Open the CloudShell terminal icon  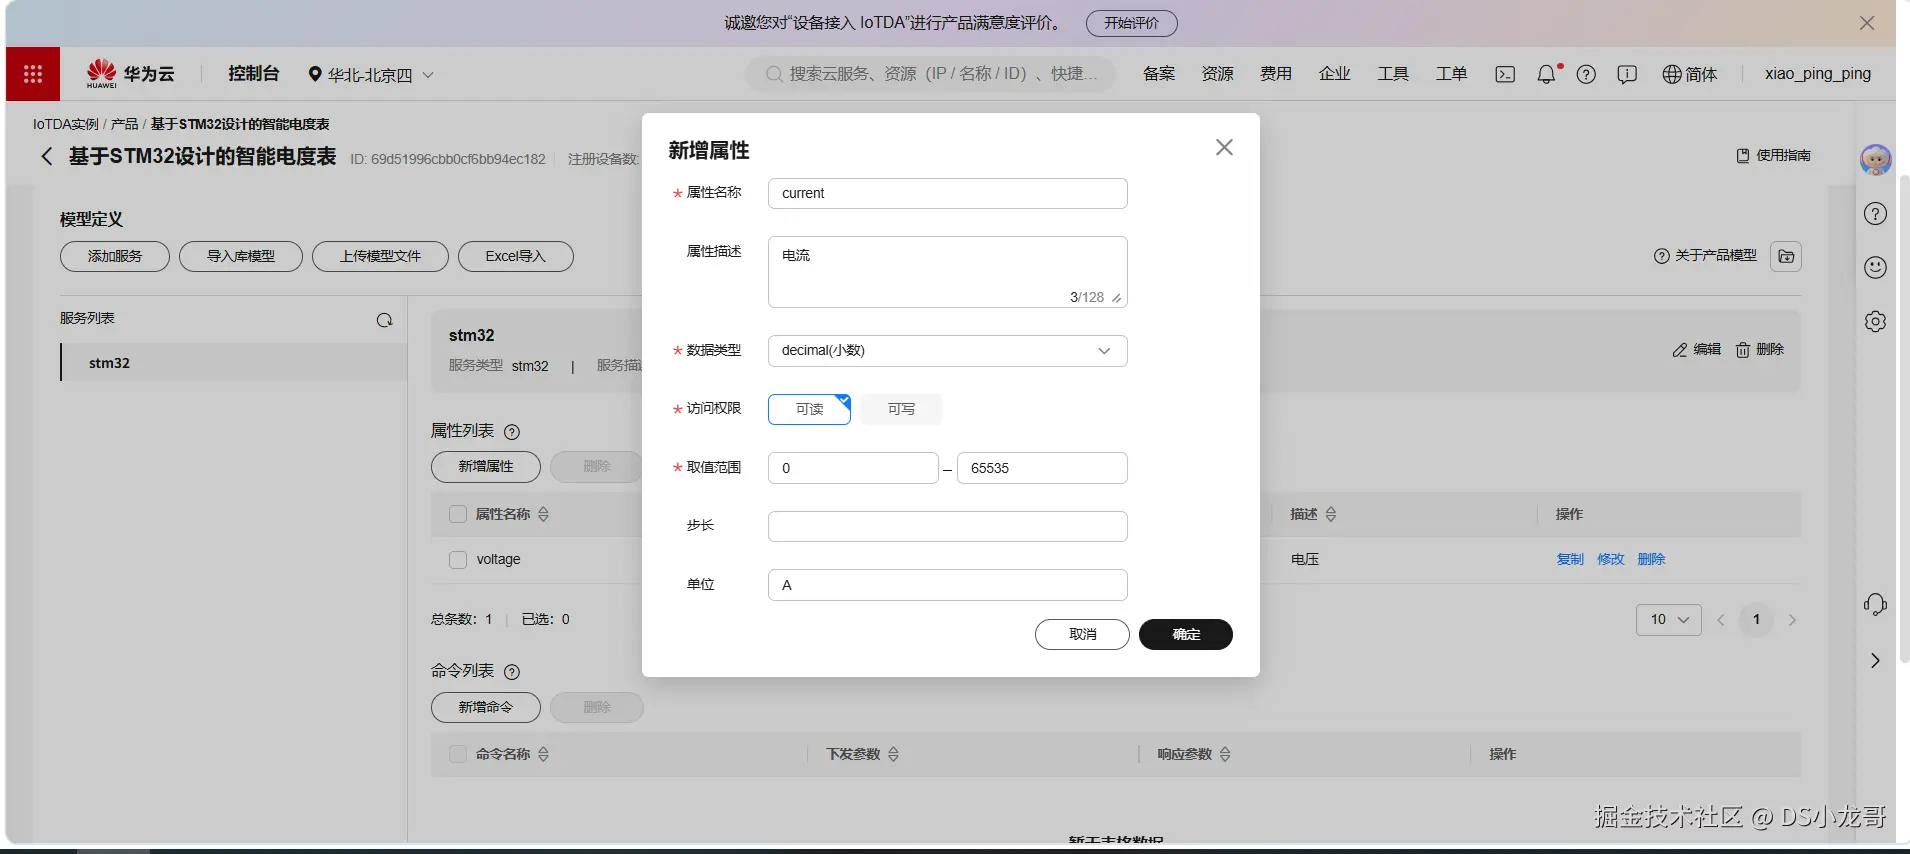tap(1505, 74)
